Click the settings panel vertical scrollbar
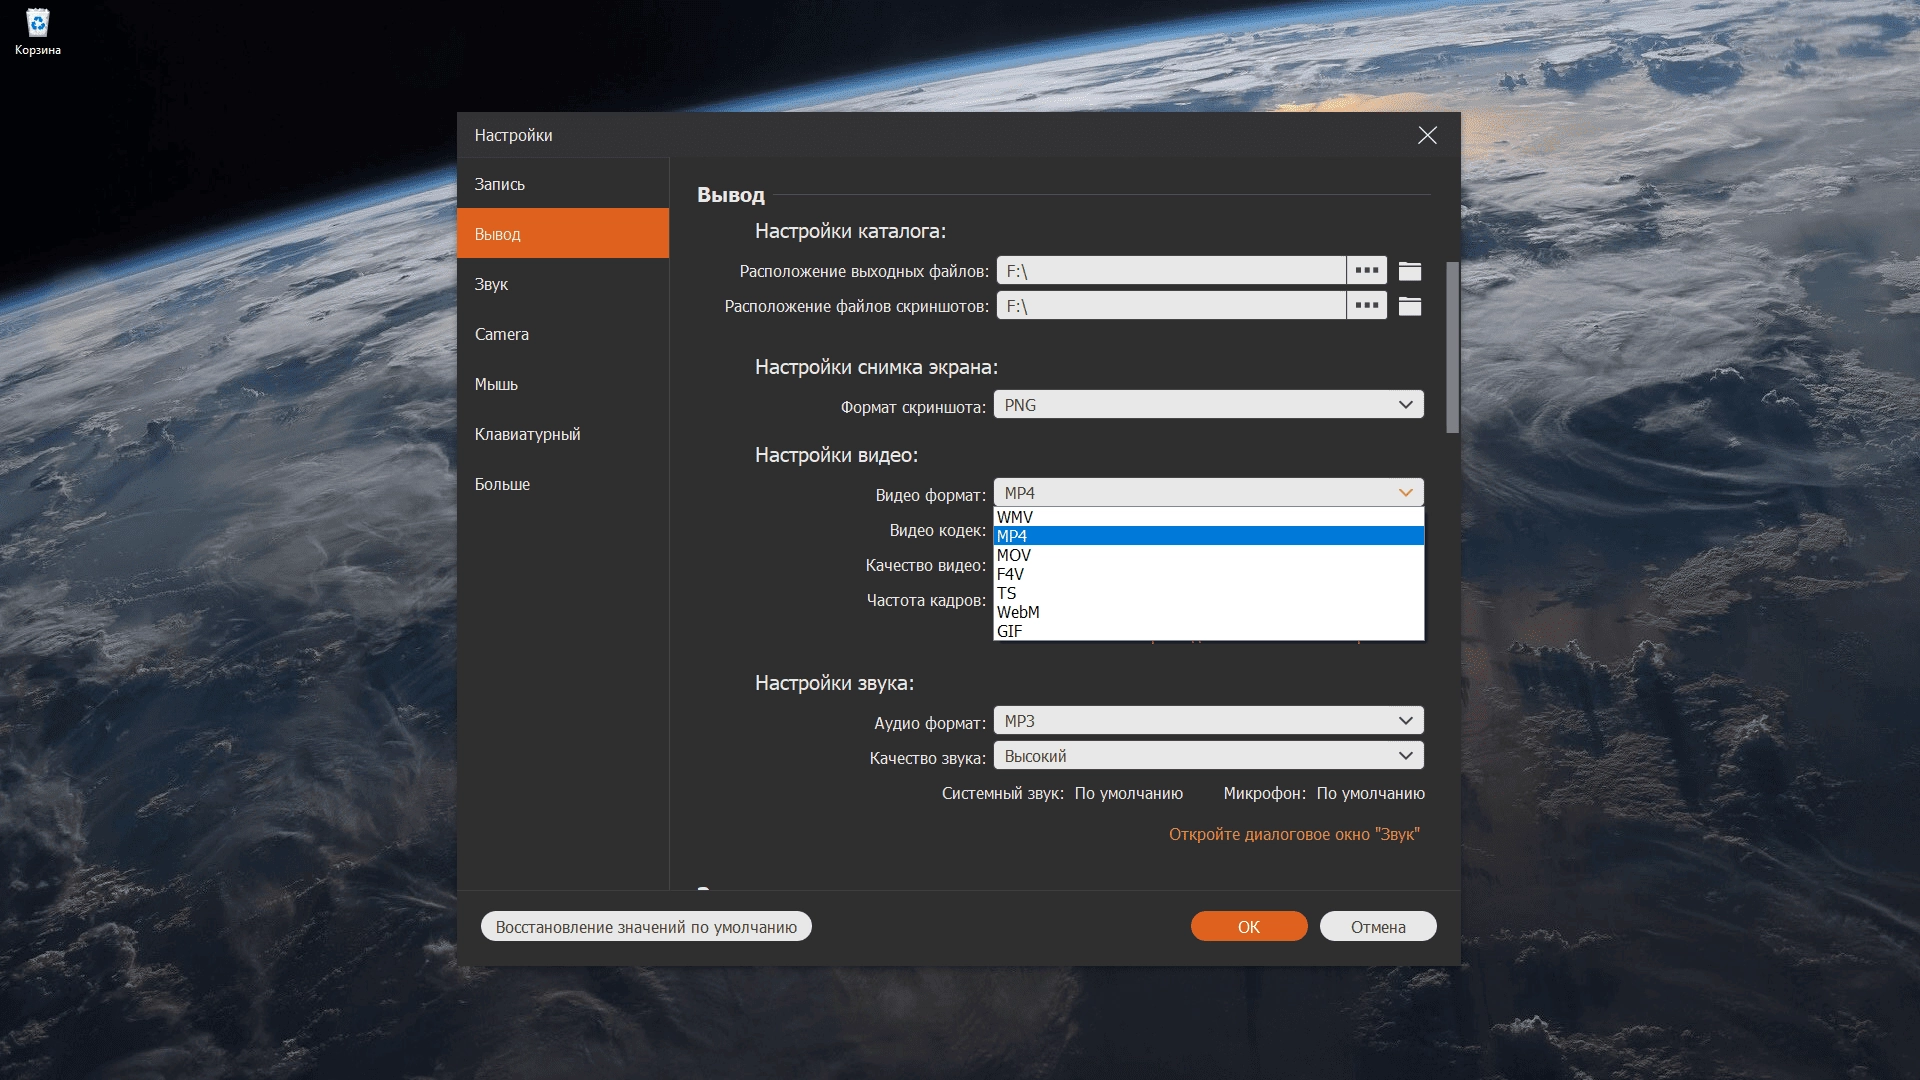This screenshot has height=1080, width=1920. [x=1452, y=347]
